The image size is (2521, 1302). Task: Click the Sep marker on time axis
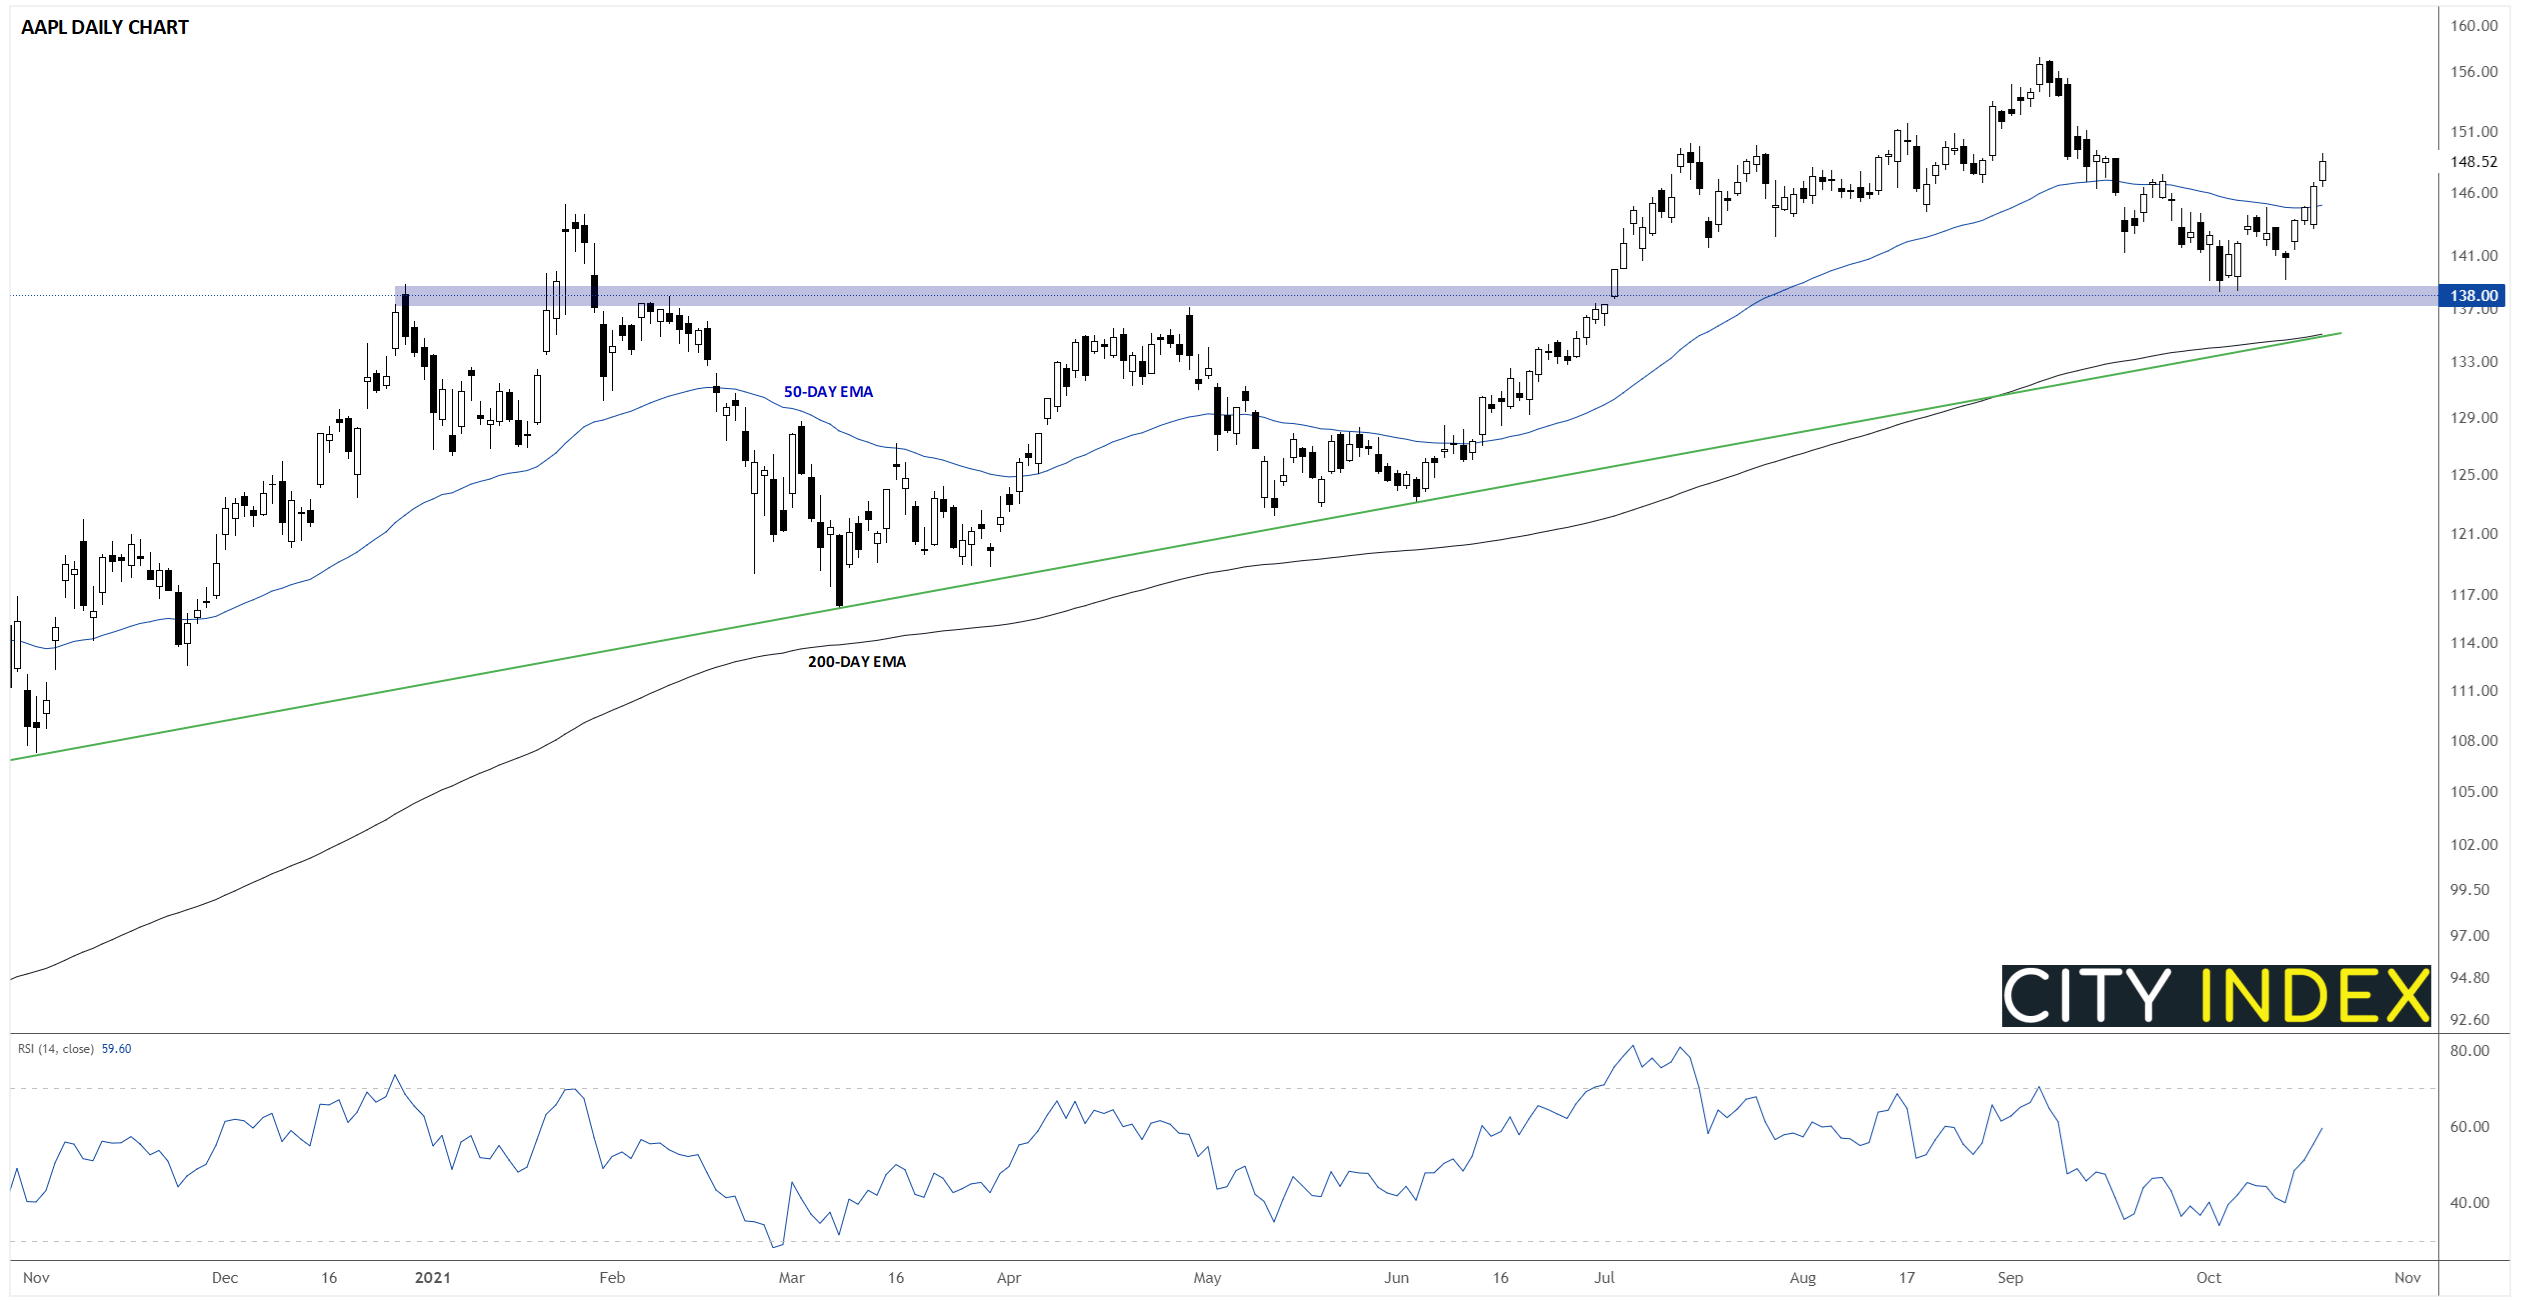coord(2010,1278)
